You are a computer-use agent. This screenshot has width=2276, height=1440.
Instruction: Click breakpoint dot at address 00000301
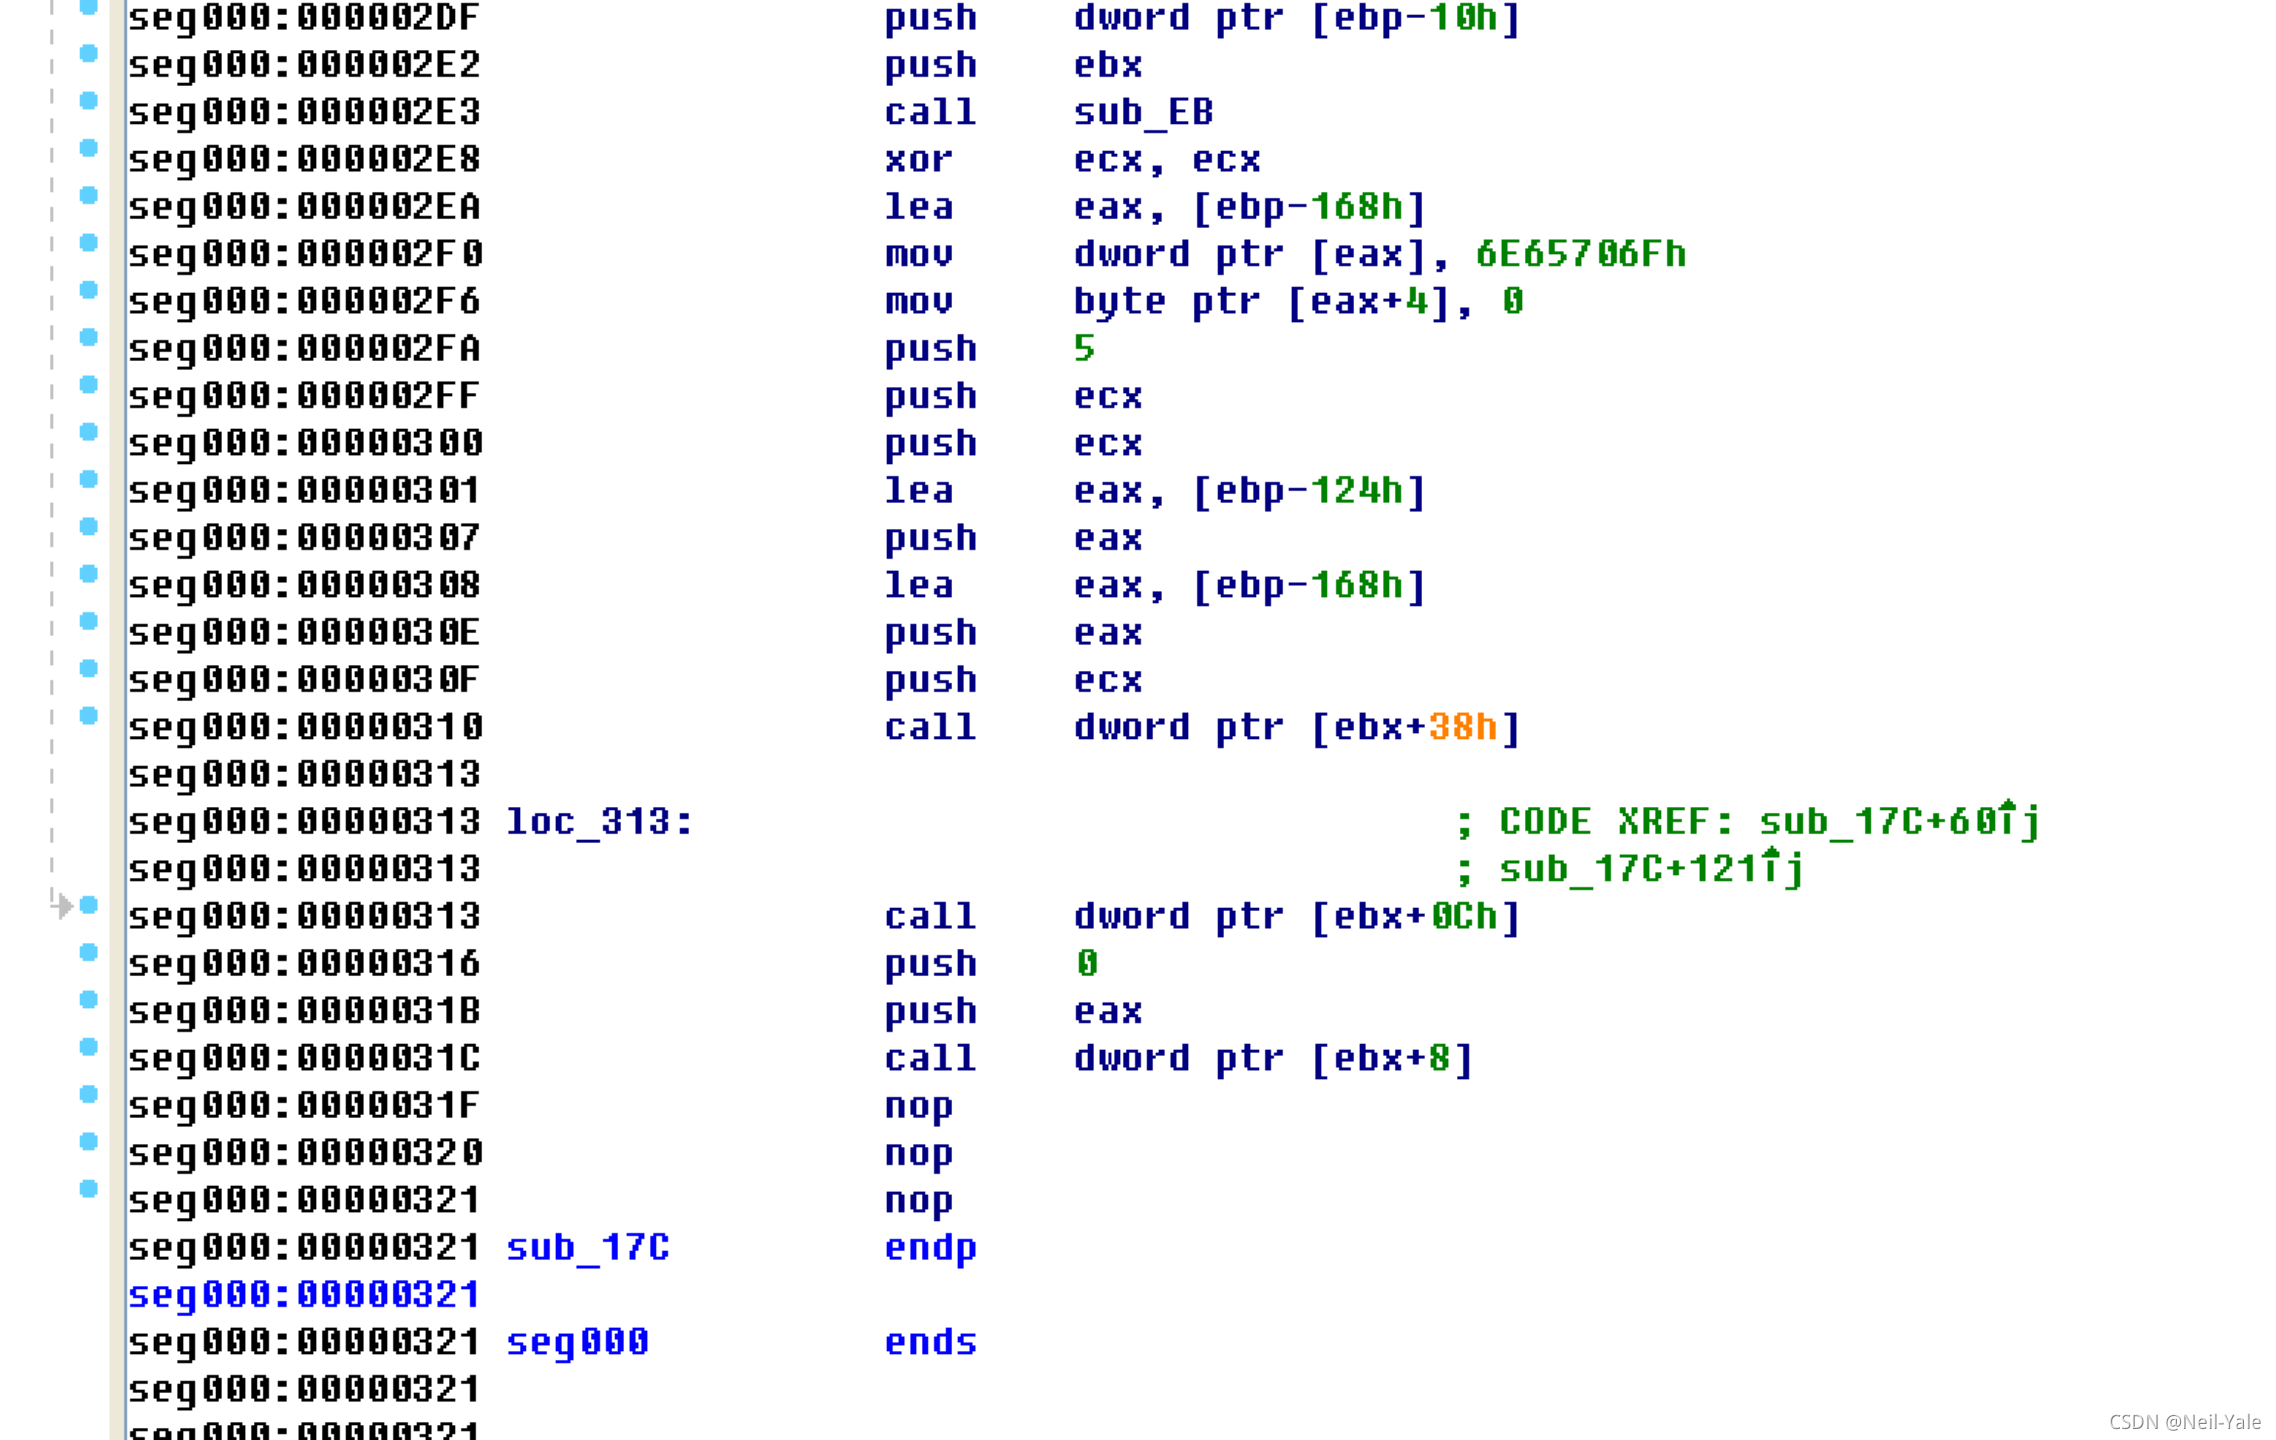coord(88,479)
